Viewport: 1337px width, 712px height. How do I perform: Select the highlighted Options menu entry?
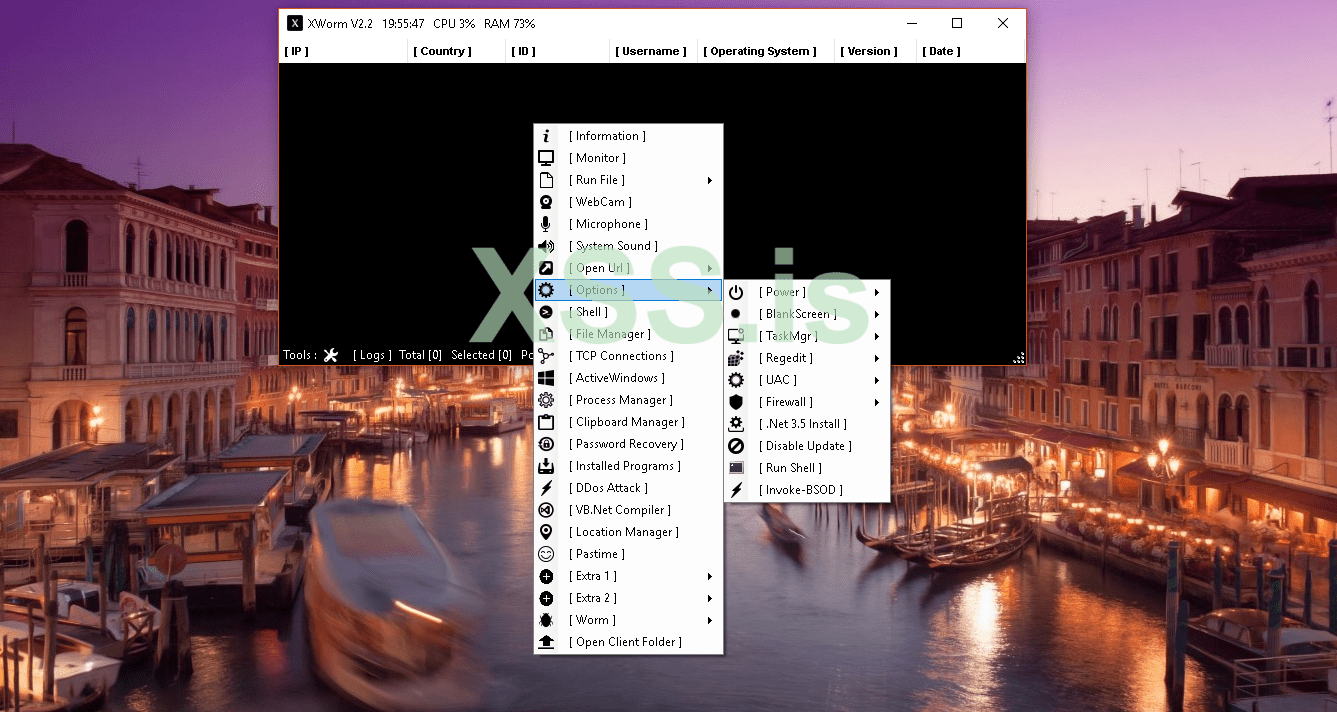tap(628, 290)
